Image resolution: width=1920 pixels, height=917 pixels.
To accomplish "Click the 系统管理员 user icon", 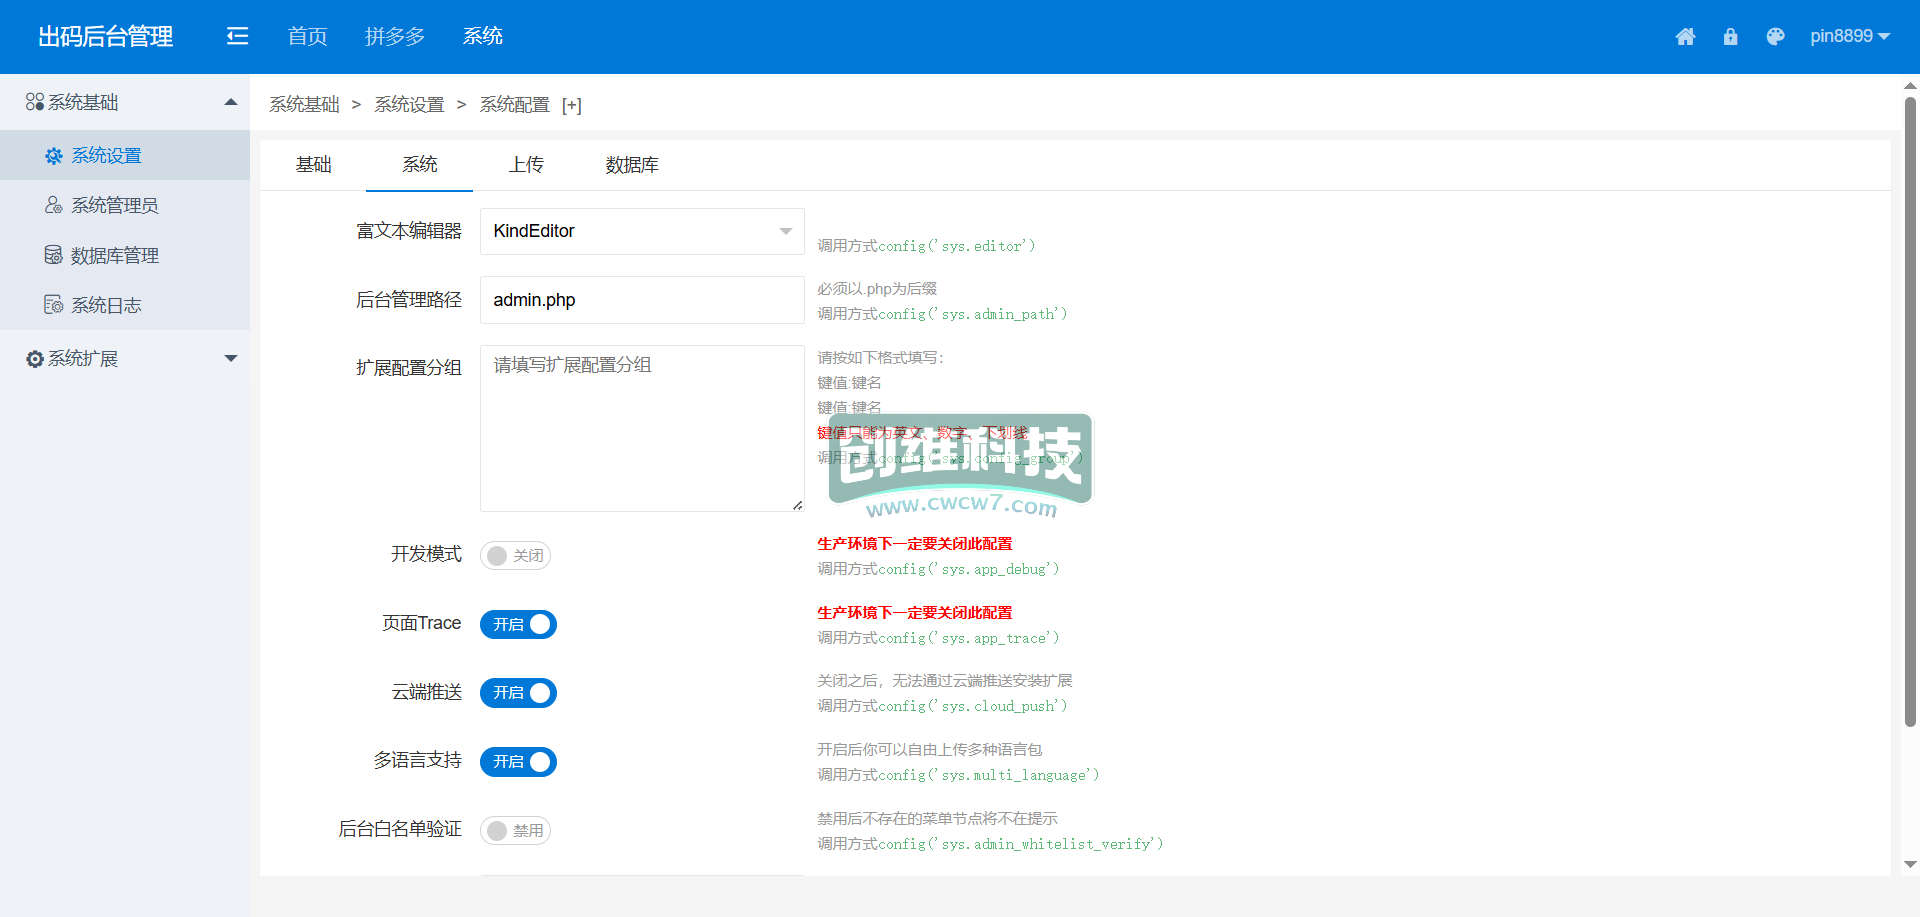I will point(54,205).
